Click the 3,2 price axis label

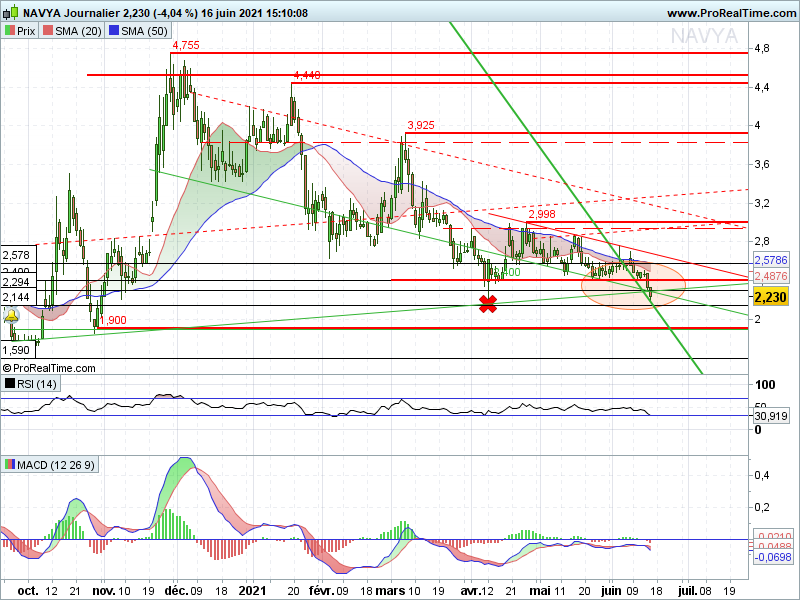762,203
